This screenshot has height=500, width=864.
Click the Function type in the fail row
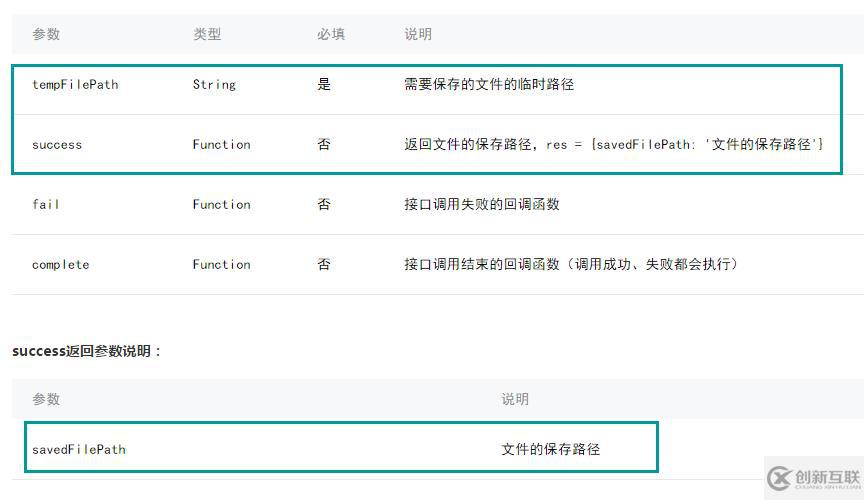coord(221,205)
